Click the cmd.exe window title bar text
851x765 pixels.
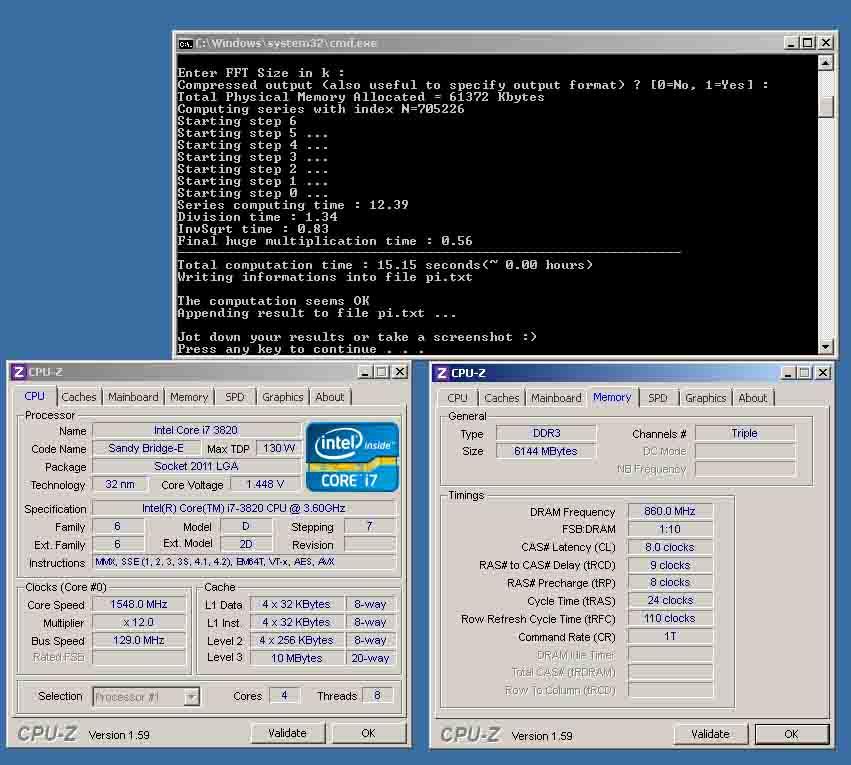point(286,43)
